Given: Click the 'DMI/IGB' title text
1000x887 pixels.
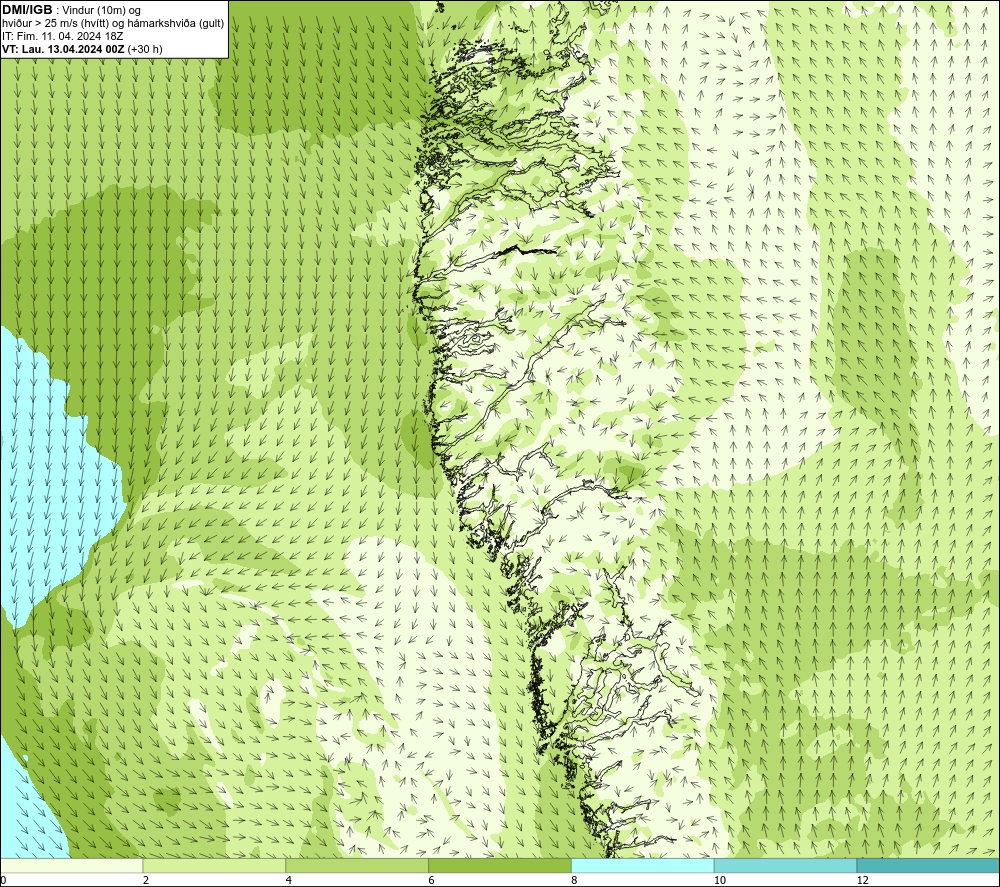Looking at the screenshot, I should (27, 10).
